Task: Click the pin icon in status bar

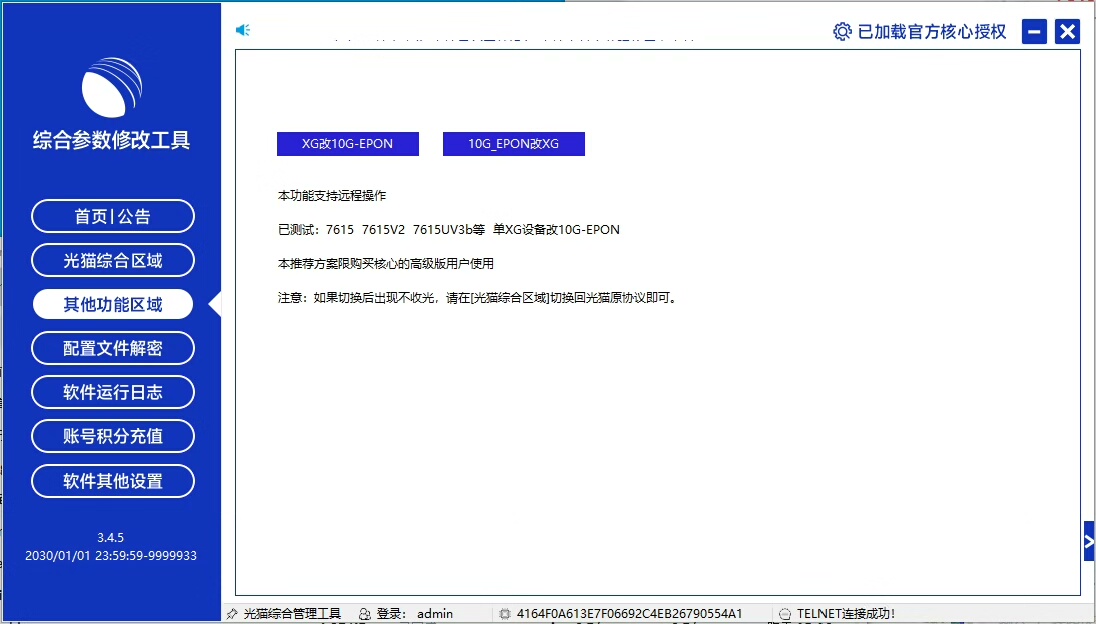Action: pyautogui.click(x=233, y=614)
